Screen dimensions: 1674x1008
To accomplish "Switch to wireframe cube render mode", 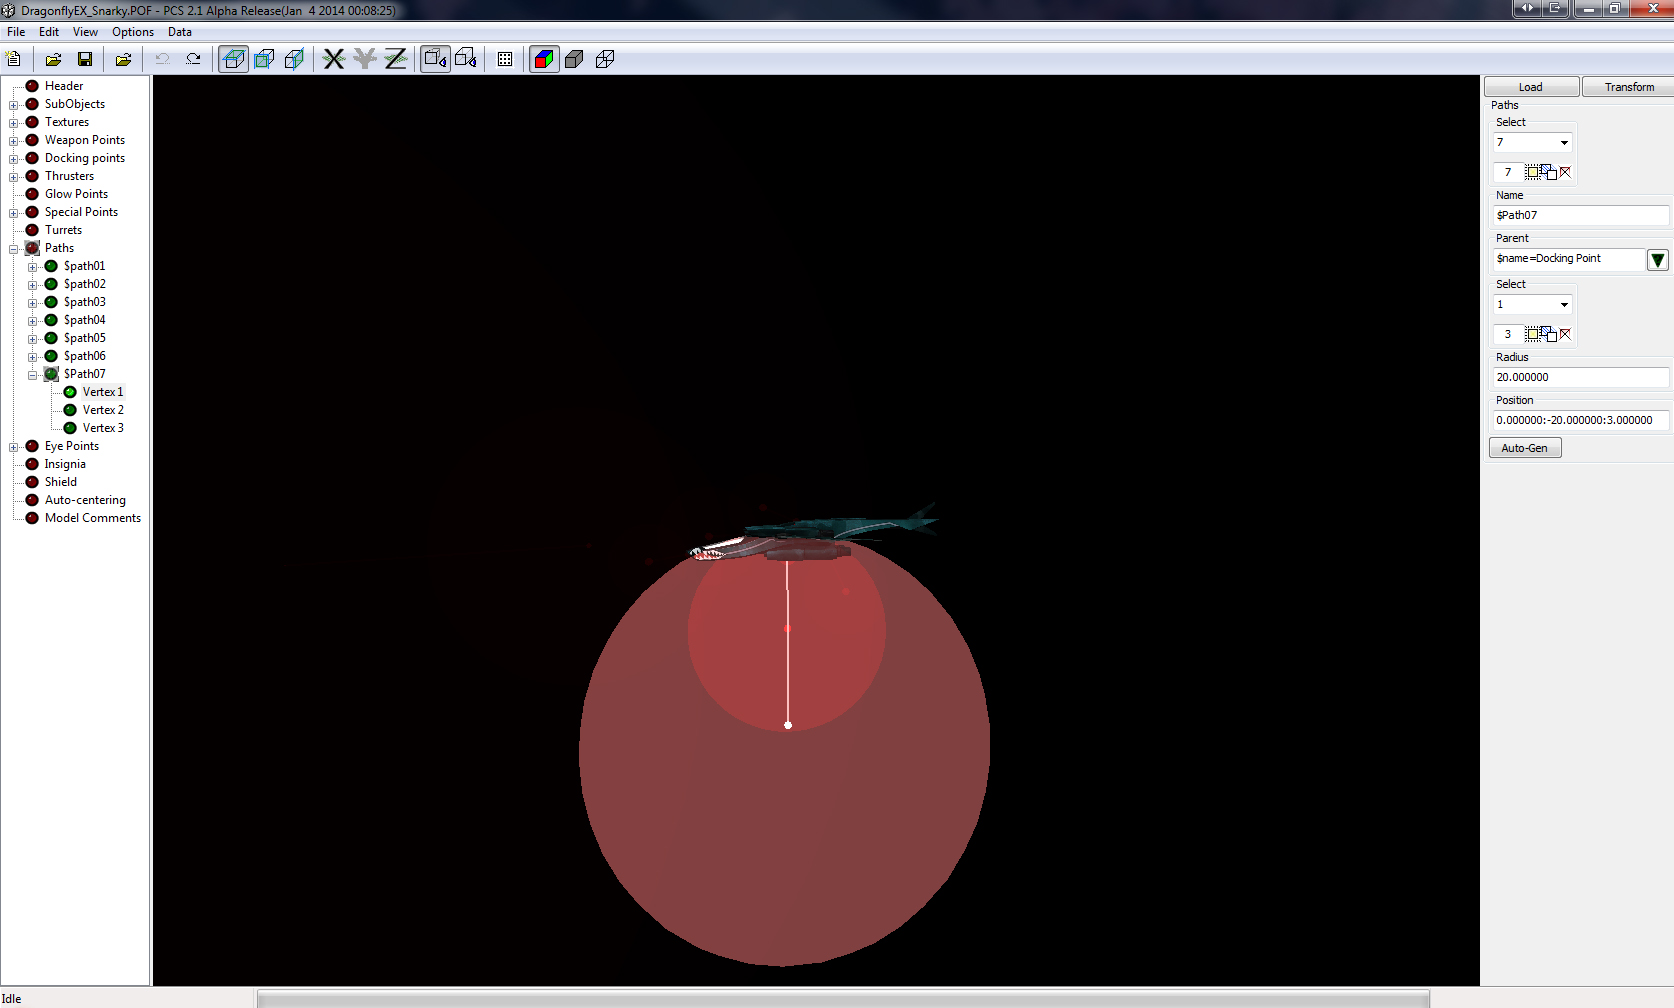I will (x=605, y=59).
